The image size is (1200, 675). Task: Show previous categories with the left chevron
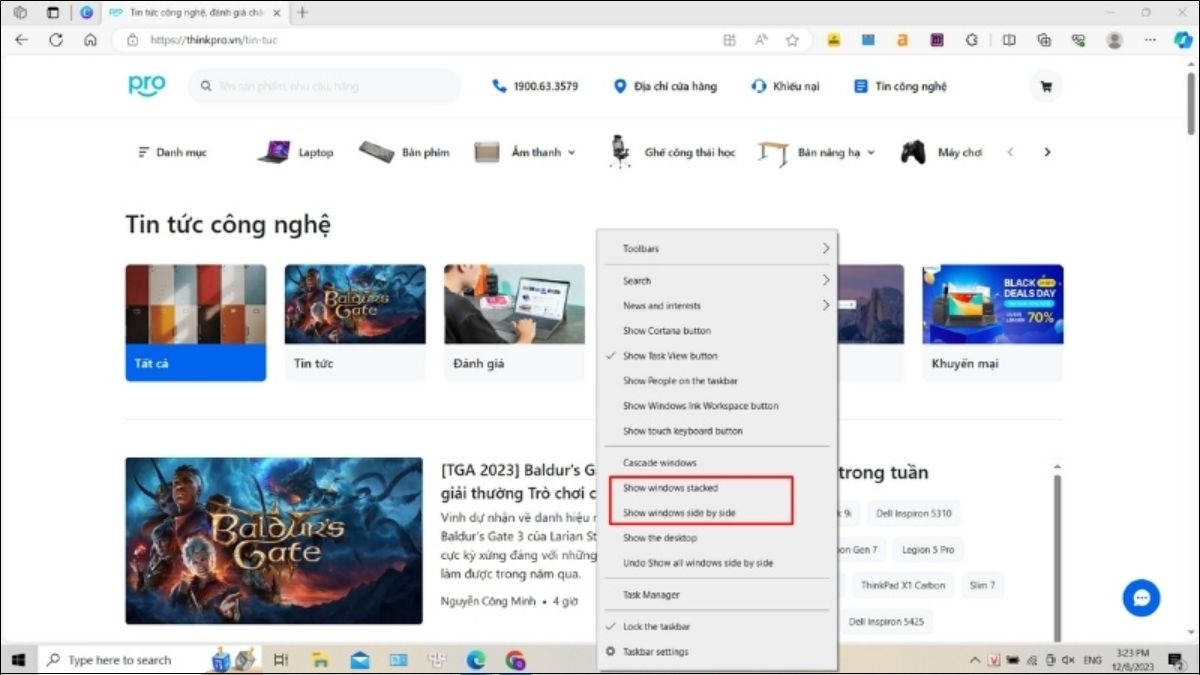click(1010, 152)
